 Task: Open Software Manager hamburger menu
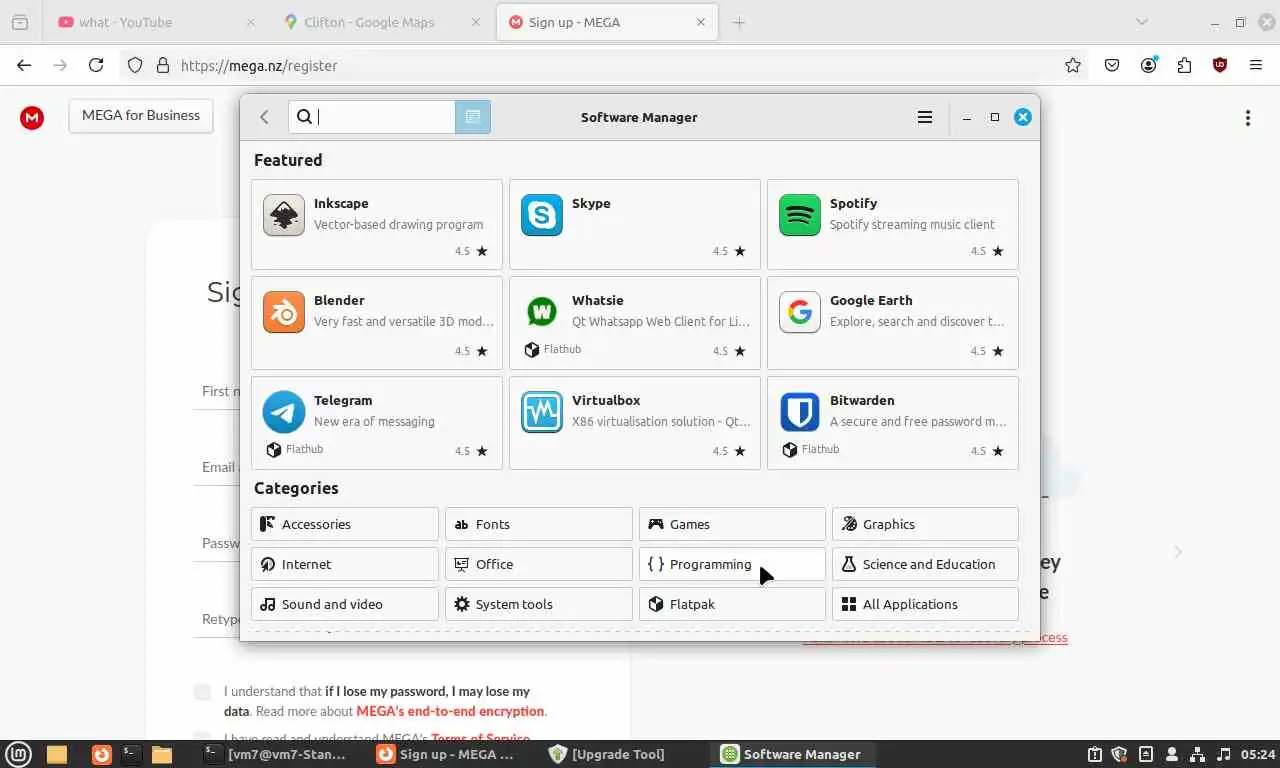[925, 117]
